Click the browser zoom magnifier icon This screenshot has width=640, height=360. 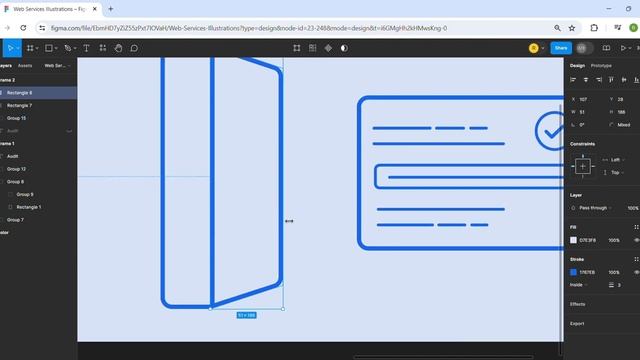(557, 28)
